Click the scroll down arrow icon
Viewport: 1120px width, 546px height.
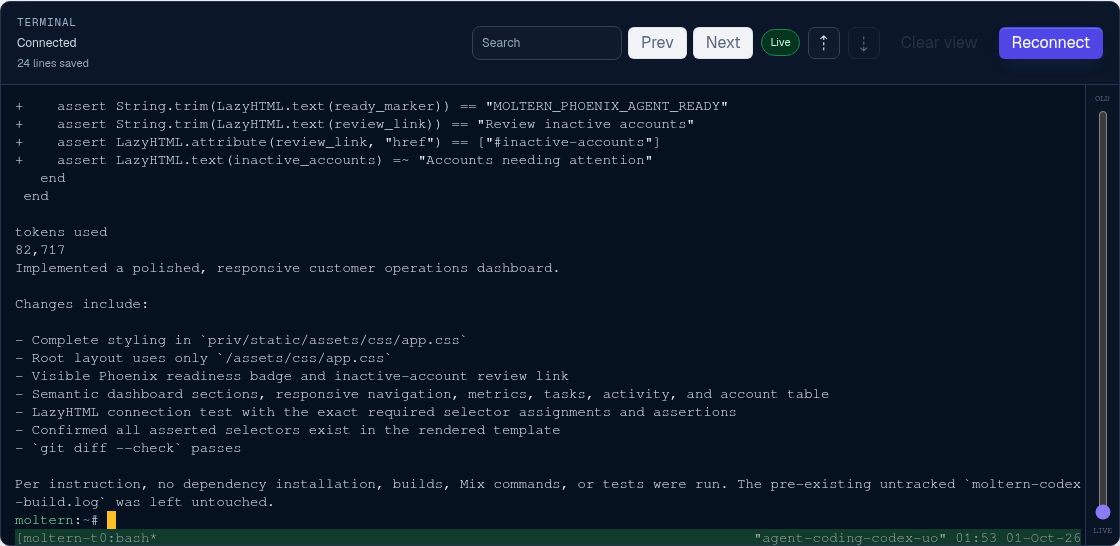tap(864, 43)
